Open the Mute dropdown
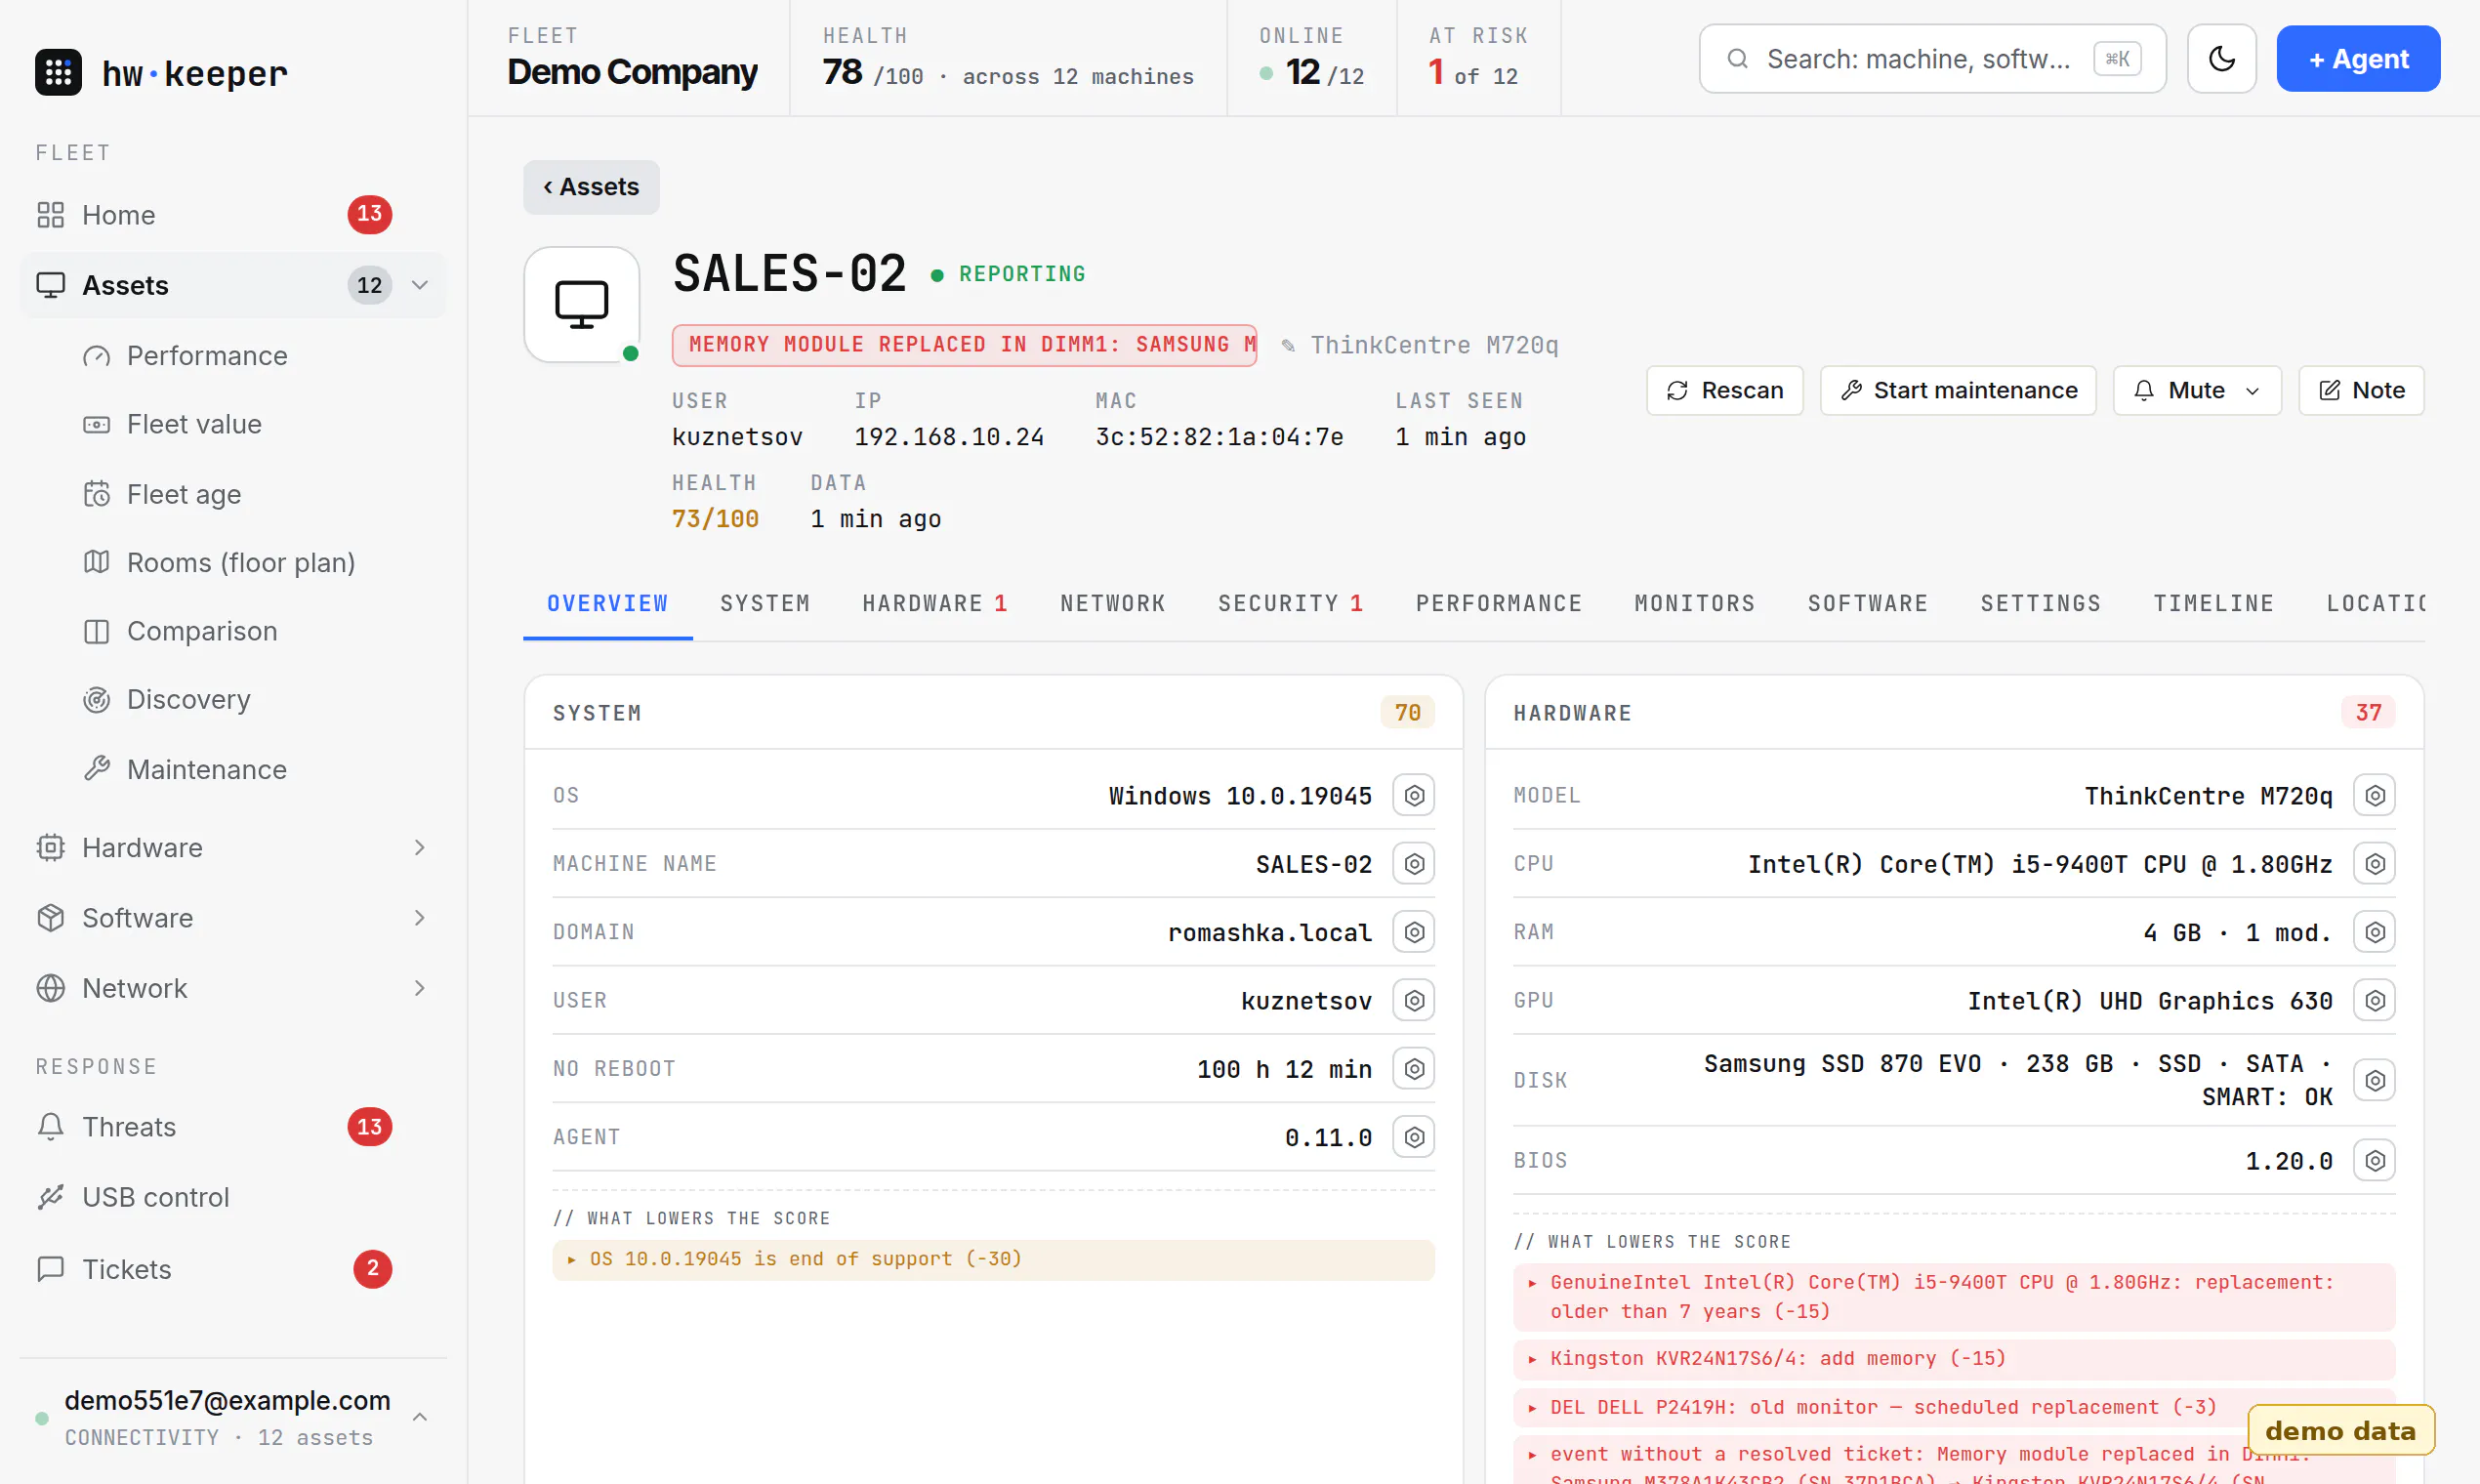Screen dimensions: 2480x1484 [x=2197, y=390]
